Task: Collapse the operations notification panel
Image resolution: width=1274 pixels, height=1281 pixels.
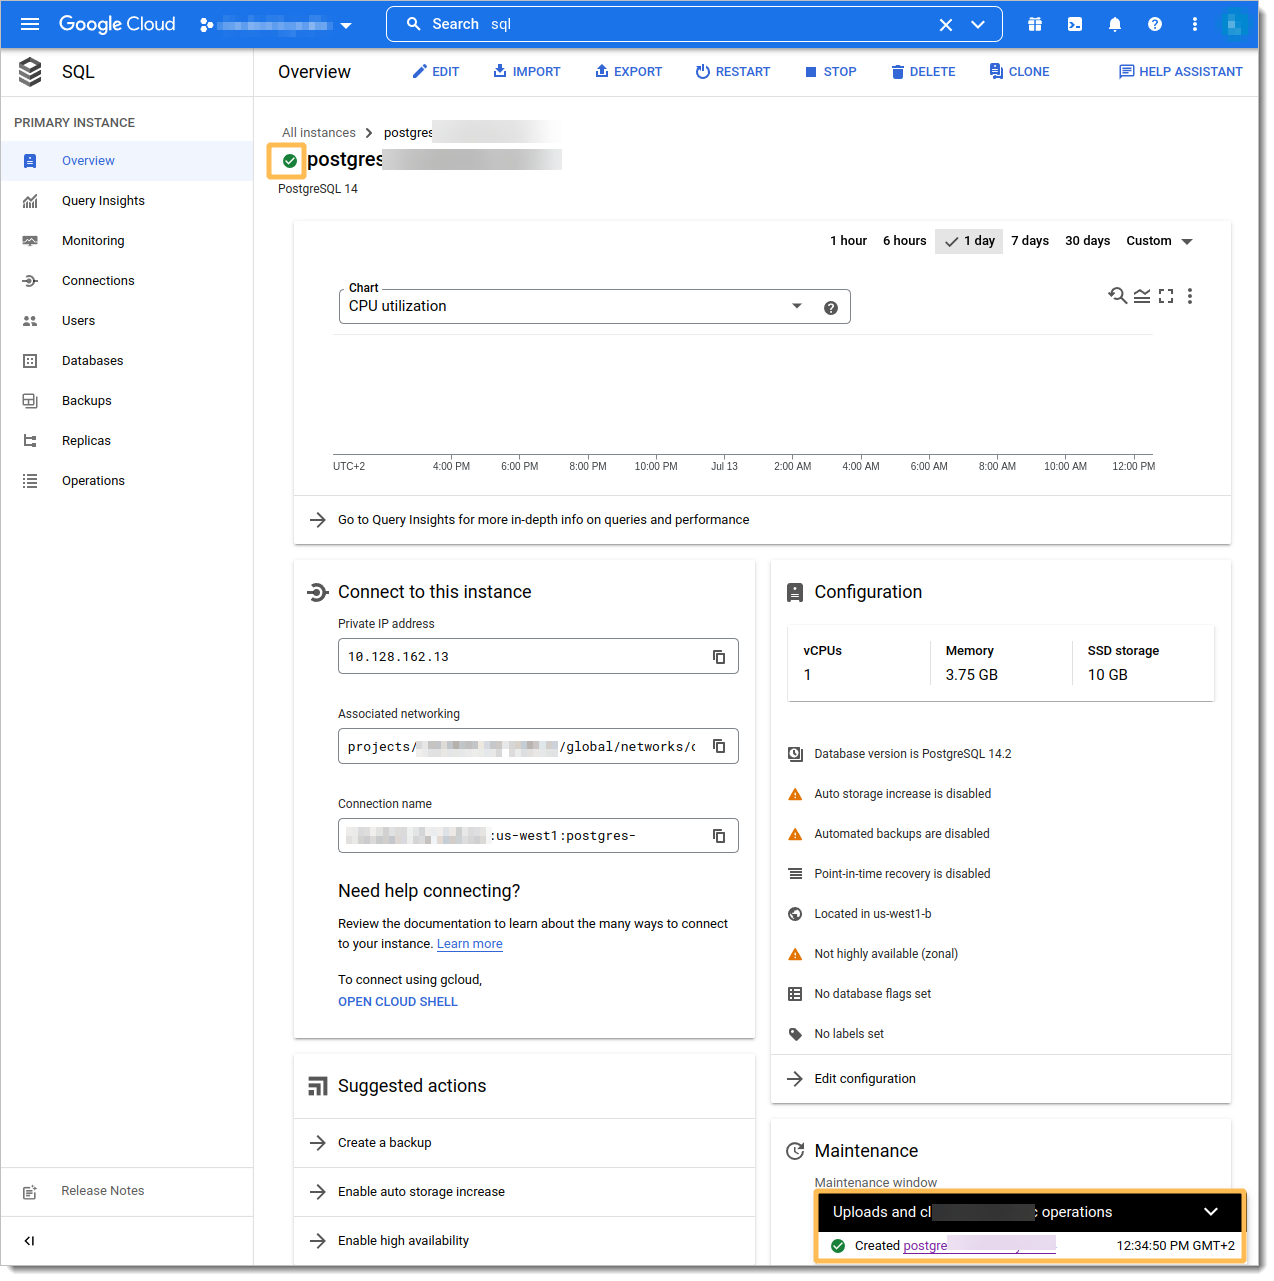Action: (1211, 1212)
